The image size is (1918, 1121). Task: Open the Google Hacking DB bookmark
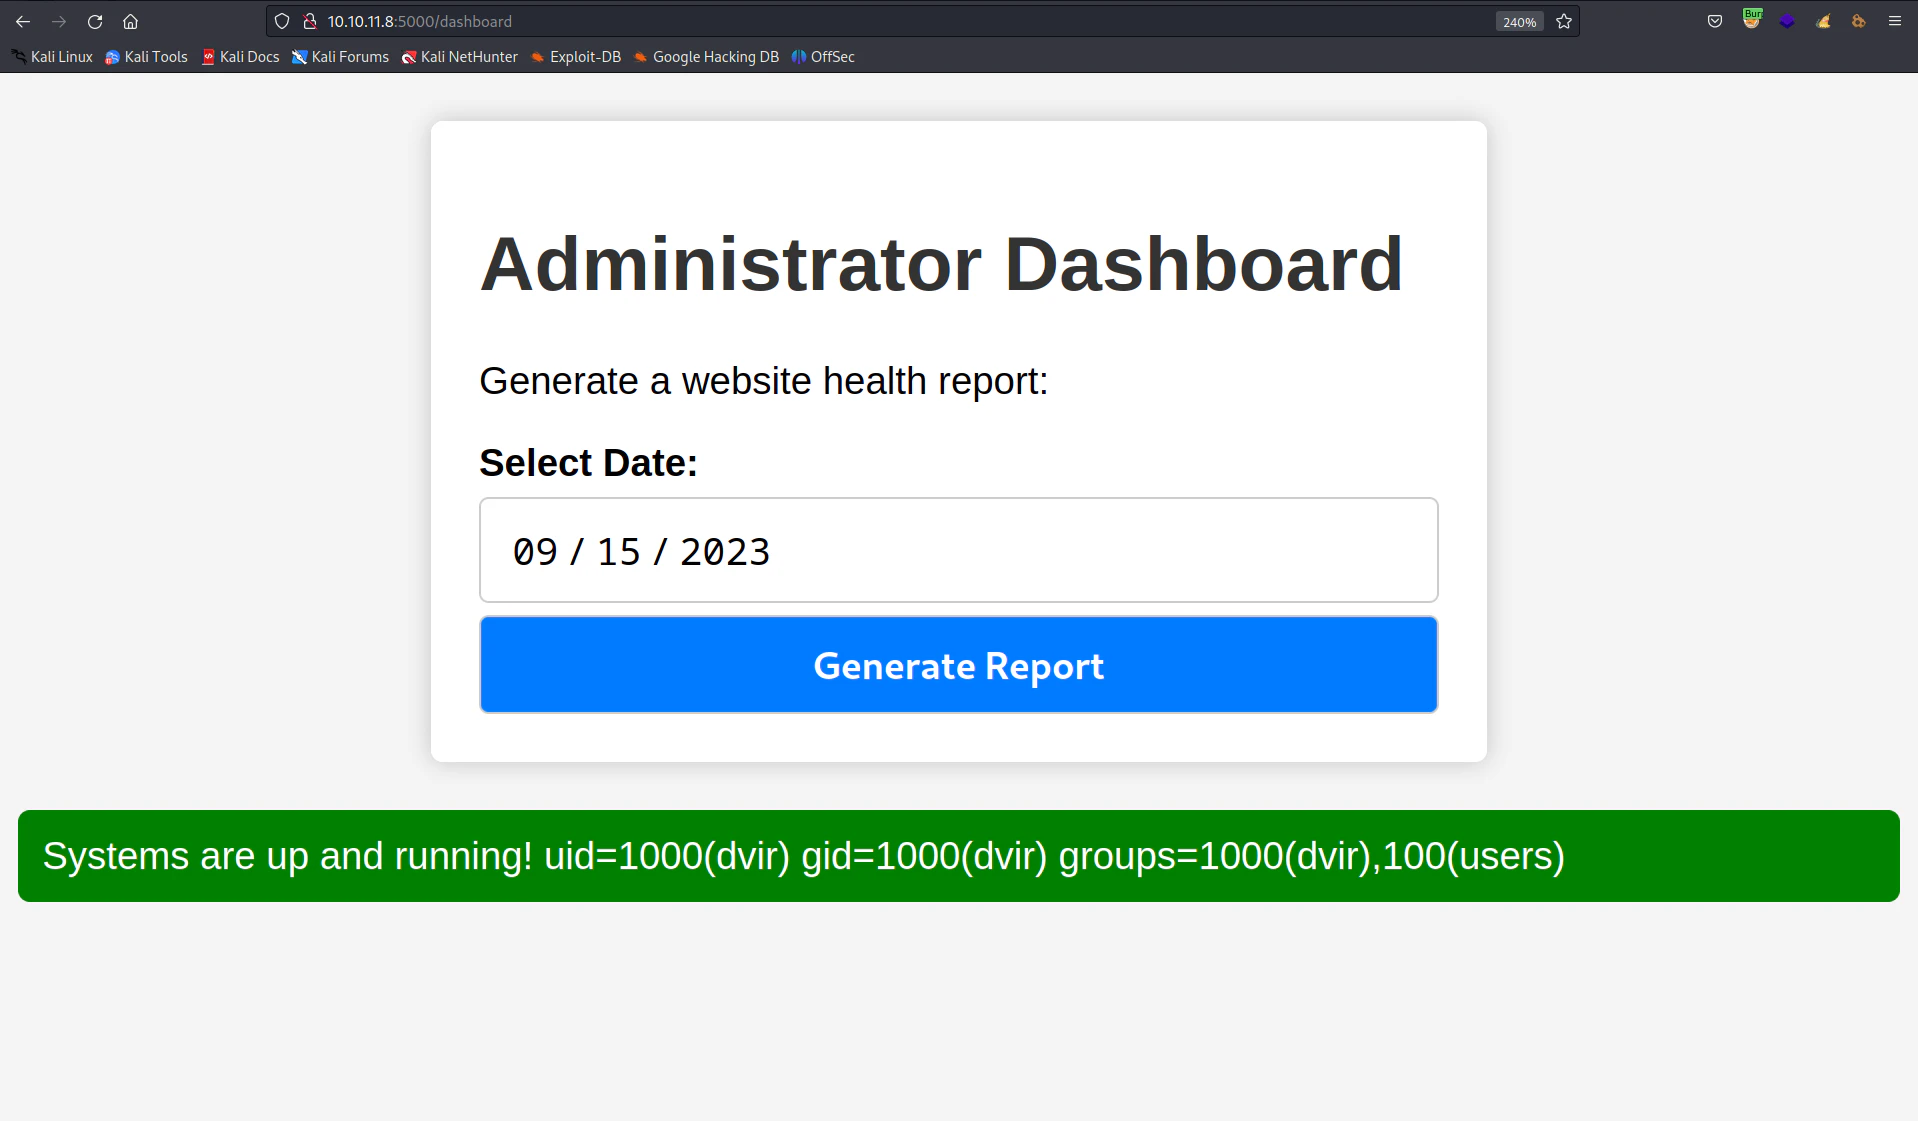[707, 57]
